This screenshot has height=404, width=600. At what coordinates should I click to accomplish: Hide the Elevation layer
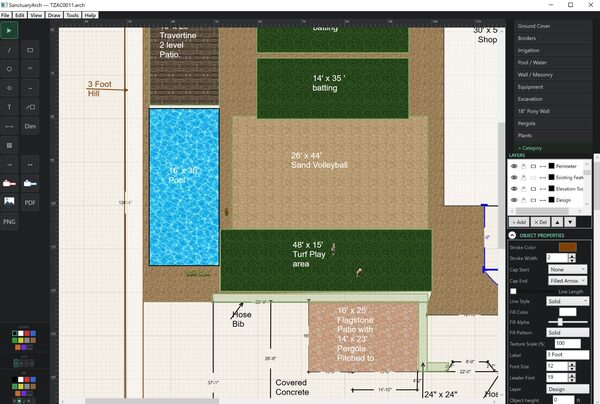[514, 189]
